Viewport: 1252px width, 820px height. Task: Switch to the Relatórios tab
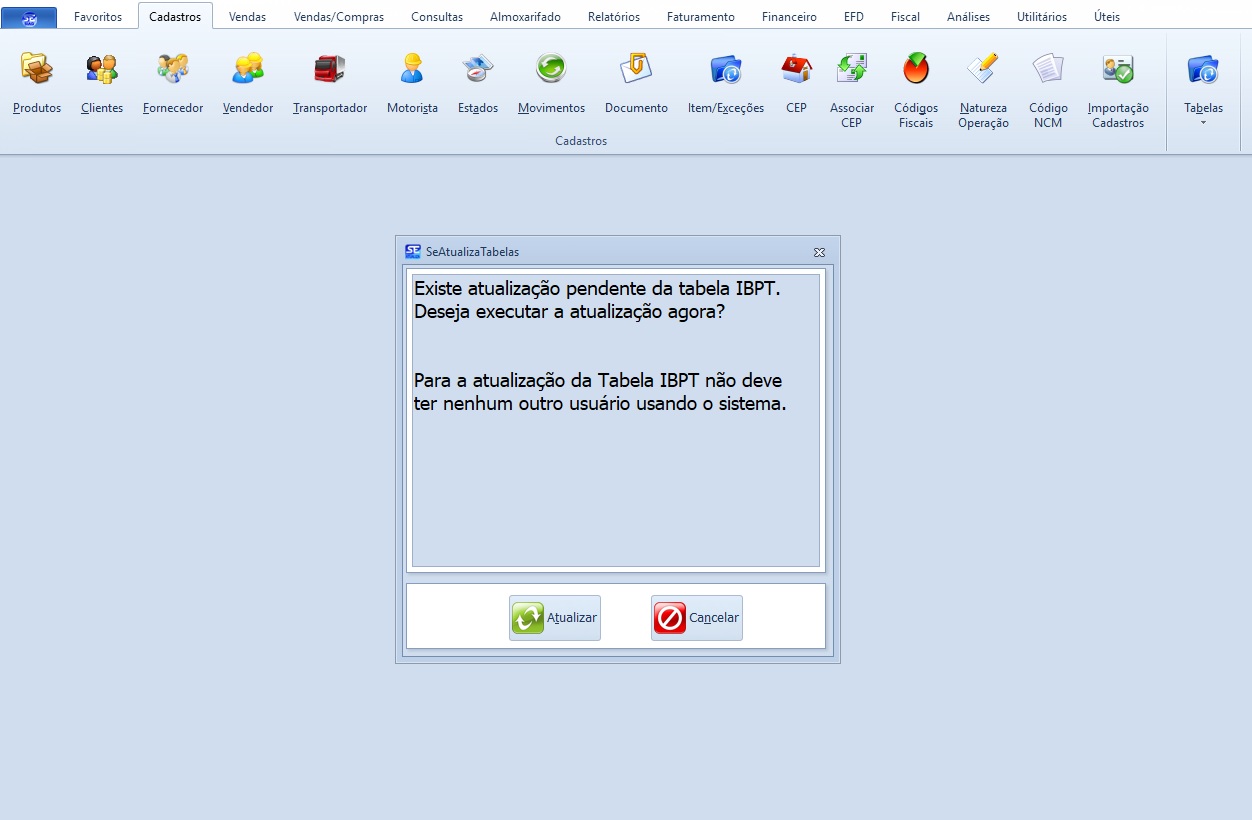pos(614,17)
